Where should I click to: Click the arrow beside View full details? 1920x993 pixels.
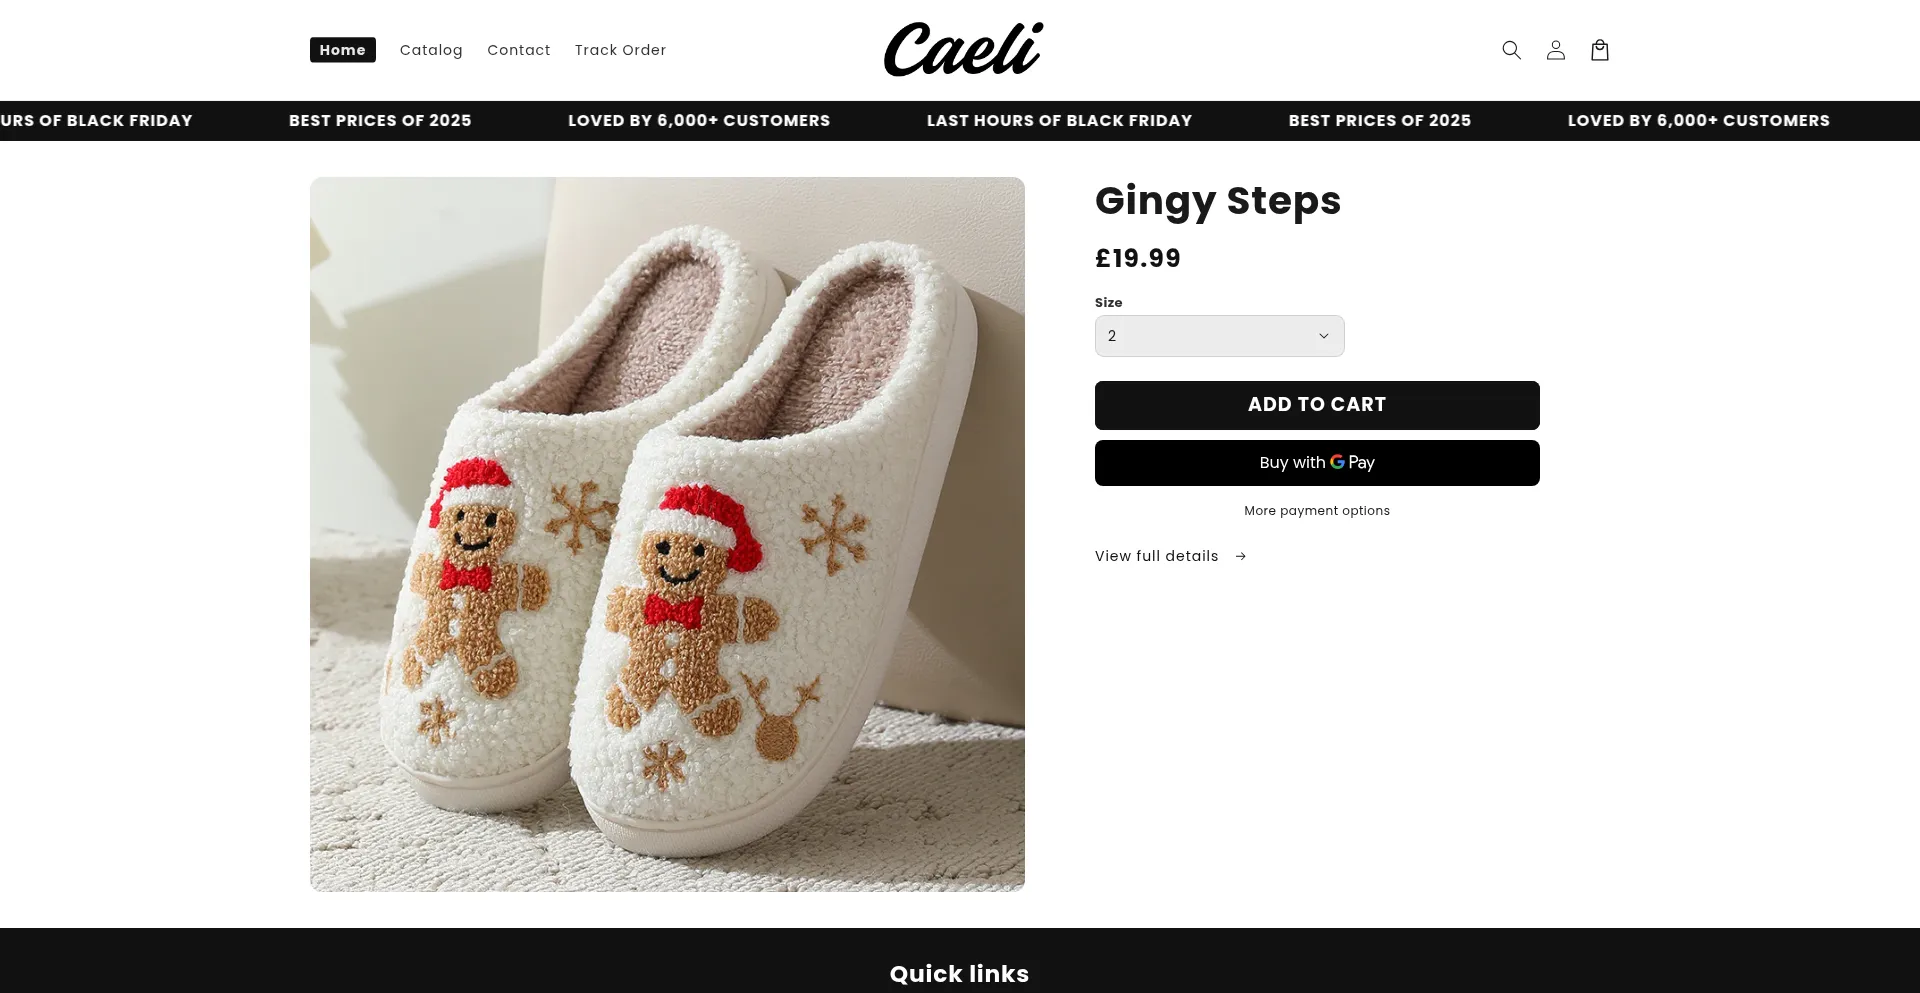(x=1241, y=557)
